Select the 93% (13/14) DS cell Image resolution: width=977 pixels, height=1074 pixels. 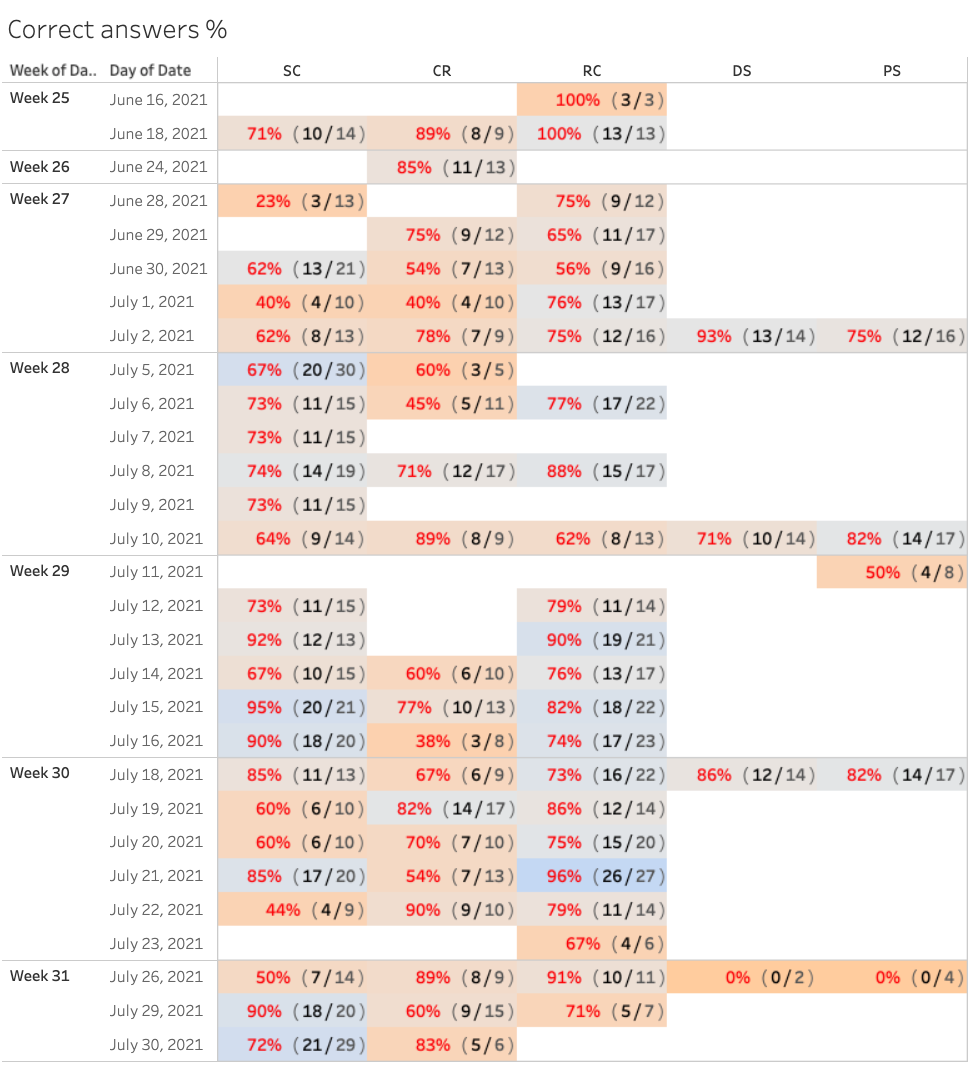click(x=742, y=336)
